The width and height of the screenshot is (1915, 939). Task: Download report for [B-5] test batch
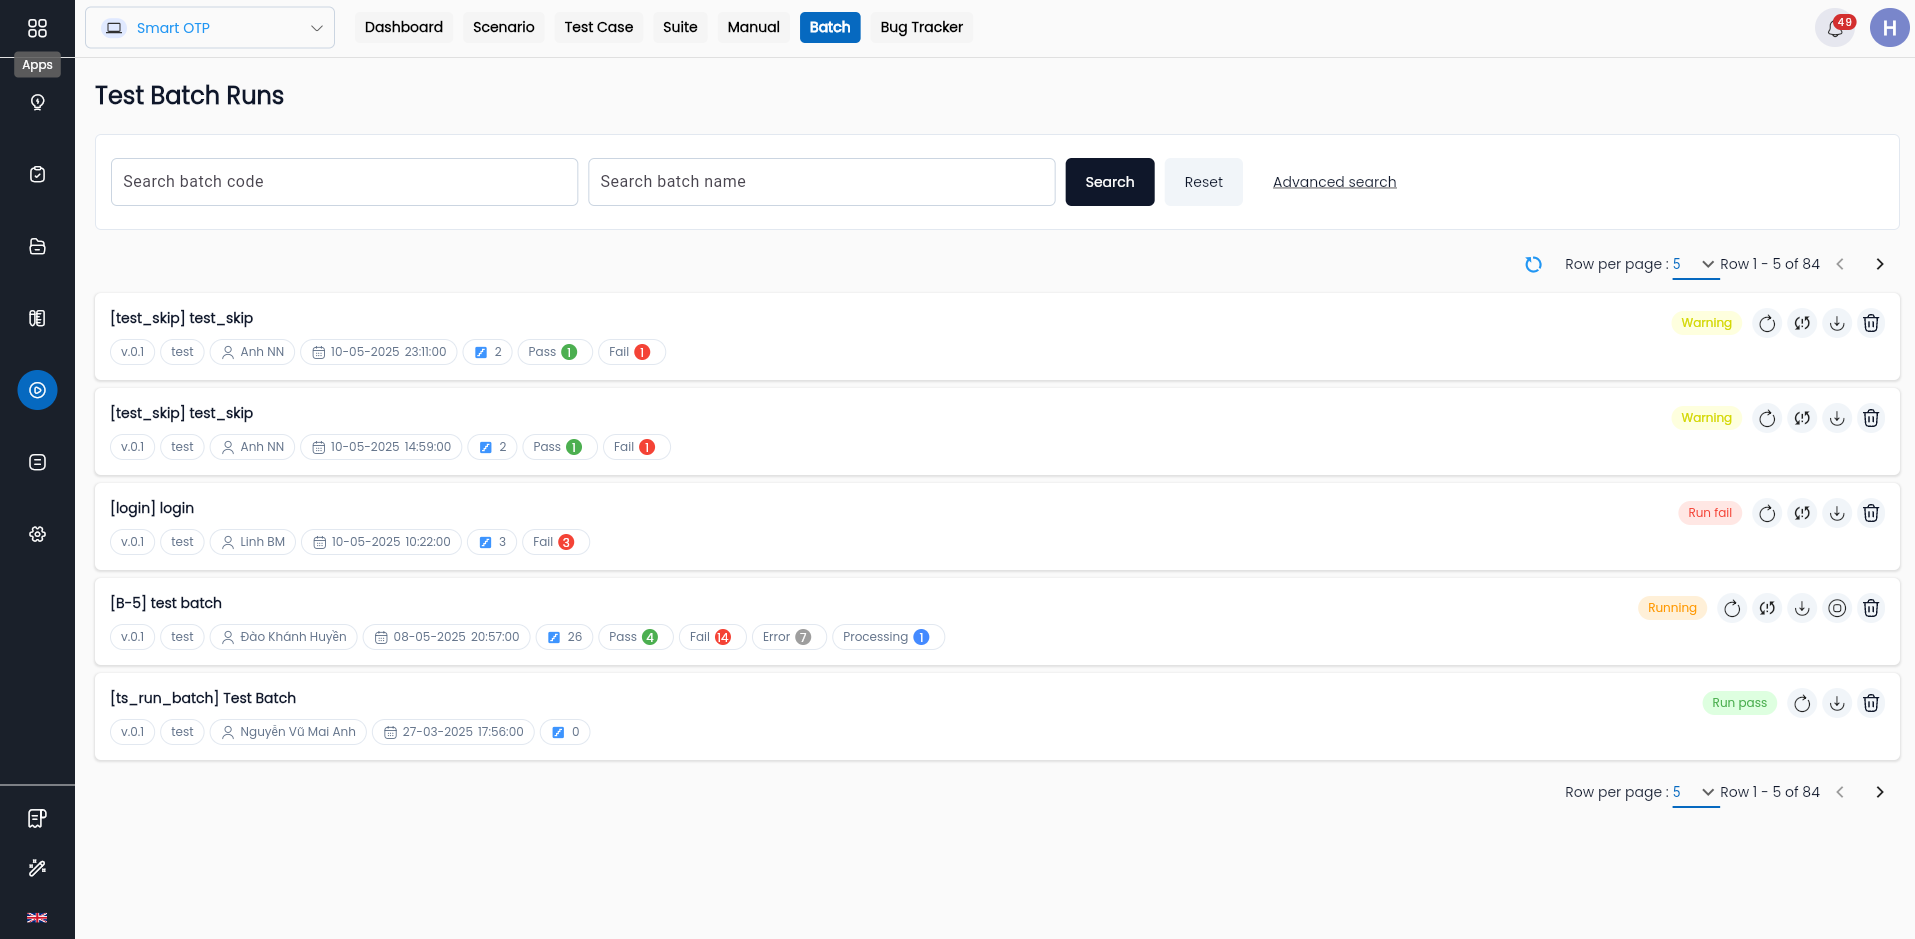click(x=1802, y=608)
